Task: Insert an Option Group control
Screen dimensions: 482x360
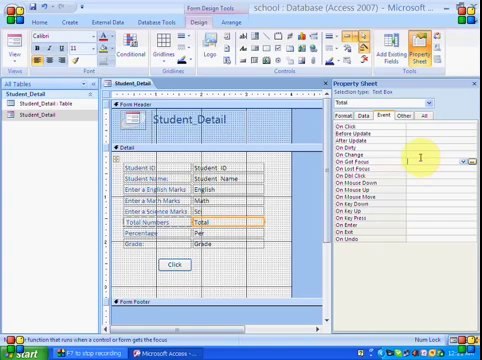Action: 278,36
